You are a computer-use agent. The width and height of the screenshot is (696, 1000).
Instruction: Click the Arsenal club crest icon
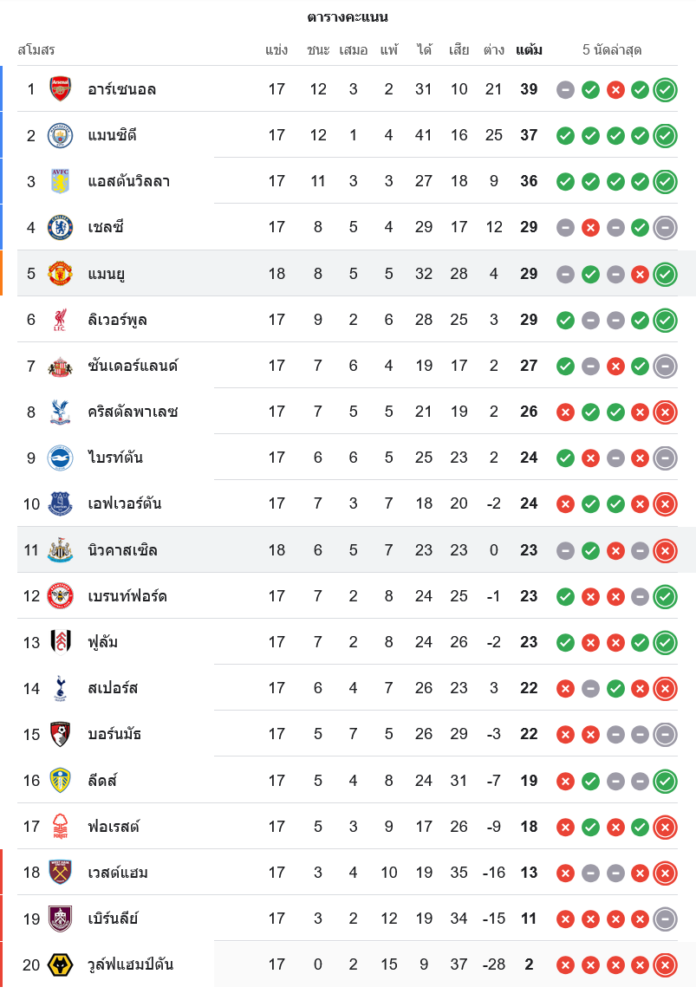click(61, 89)
